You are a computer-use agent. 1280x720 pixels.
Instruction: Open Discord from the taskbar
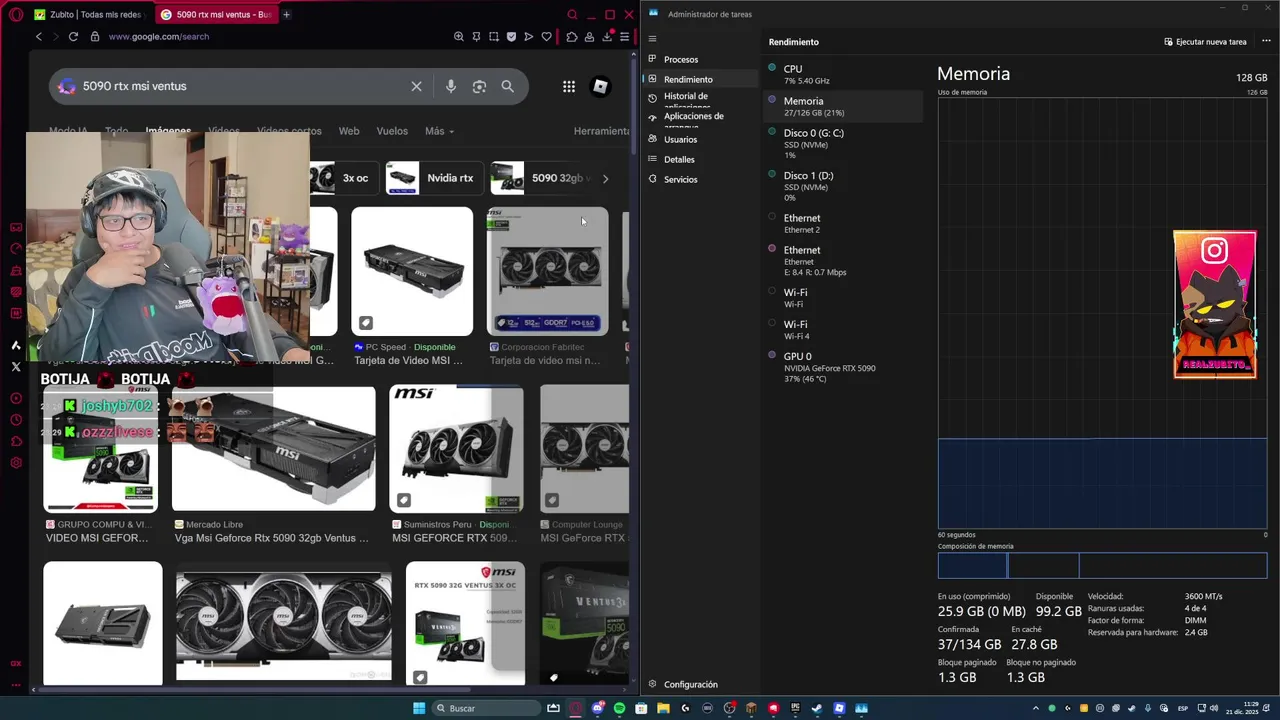(597, 708)
